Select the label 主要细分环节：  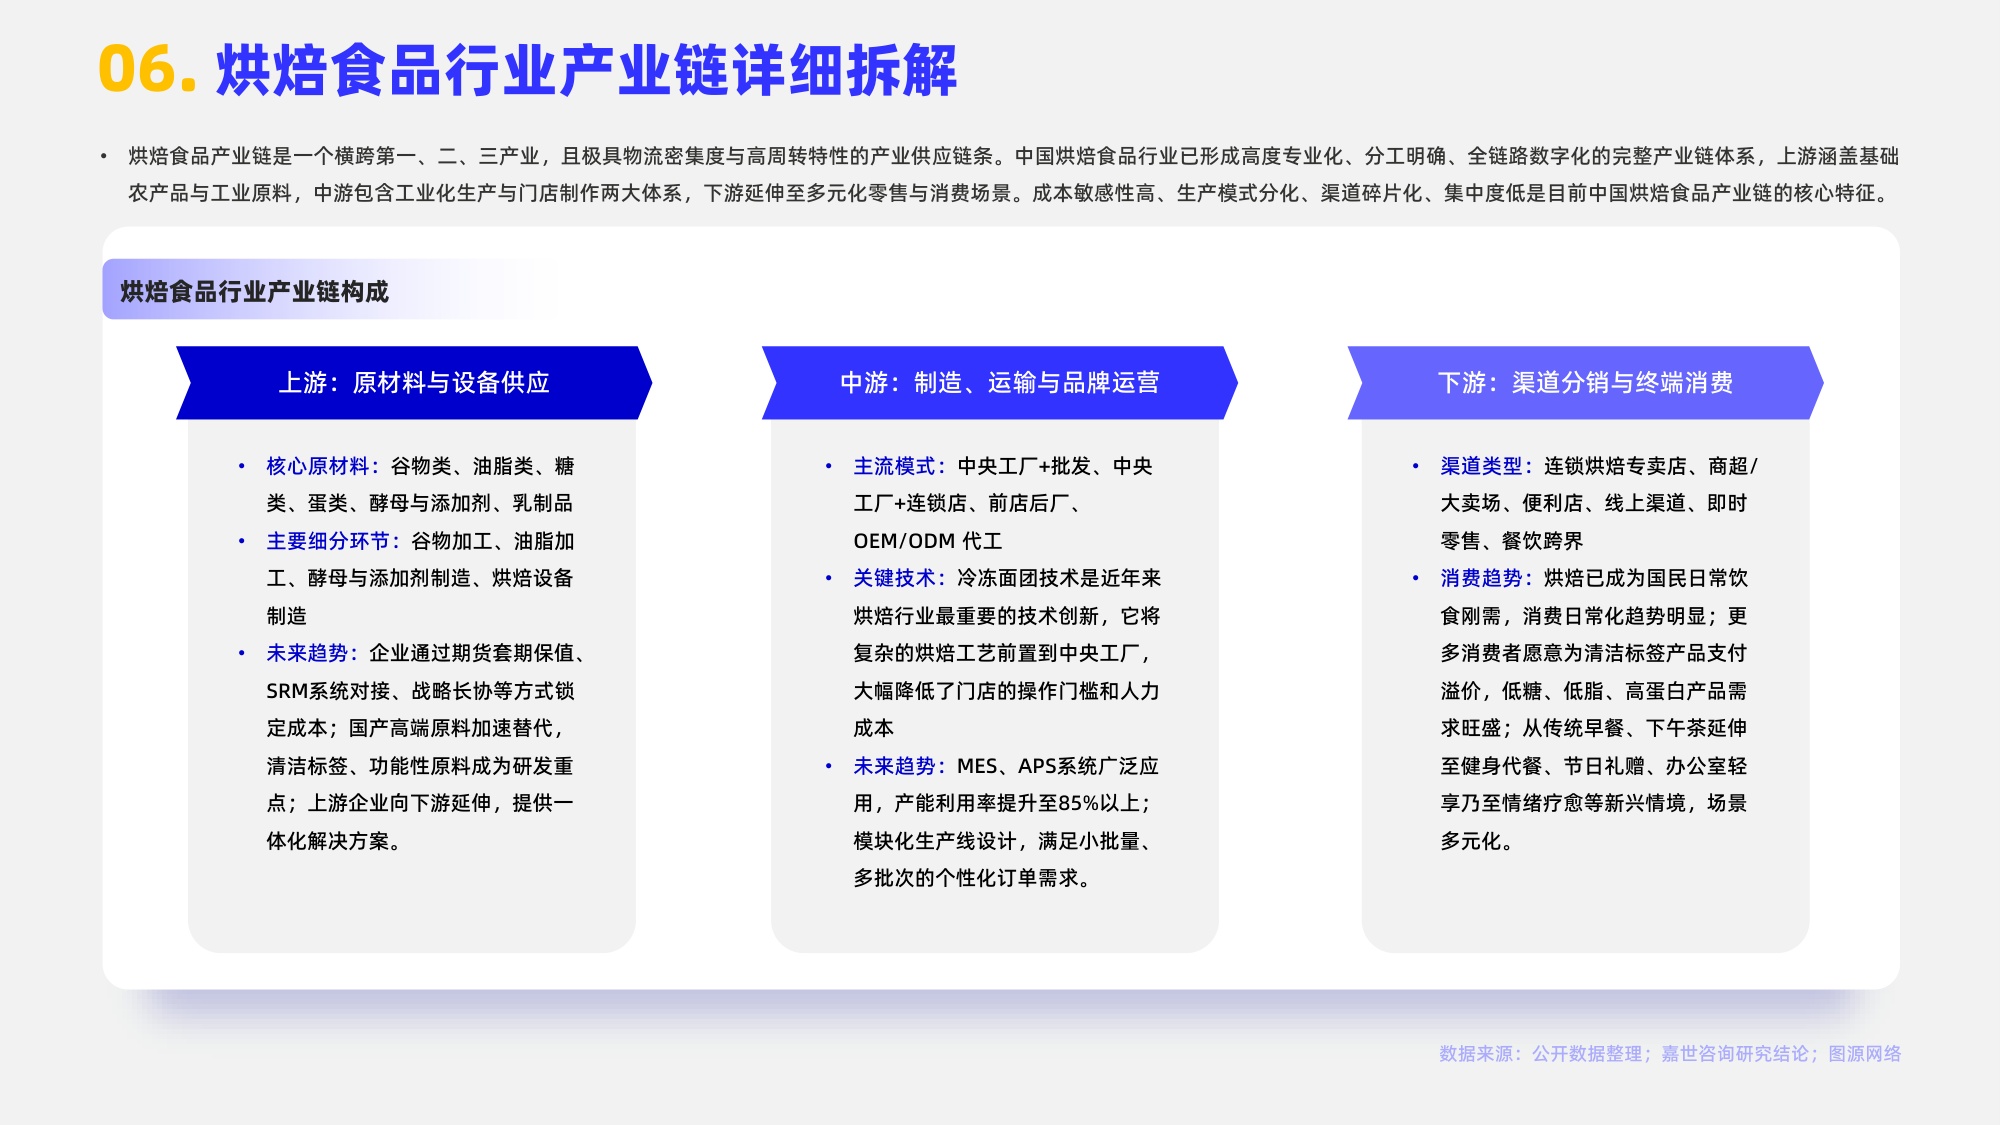(334, 541)
